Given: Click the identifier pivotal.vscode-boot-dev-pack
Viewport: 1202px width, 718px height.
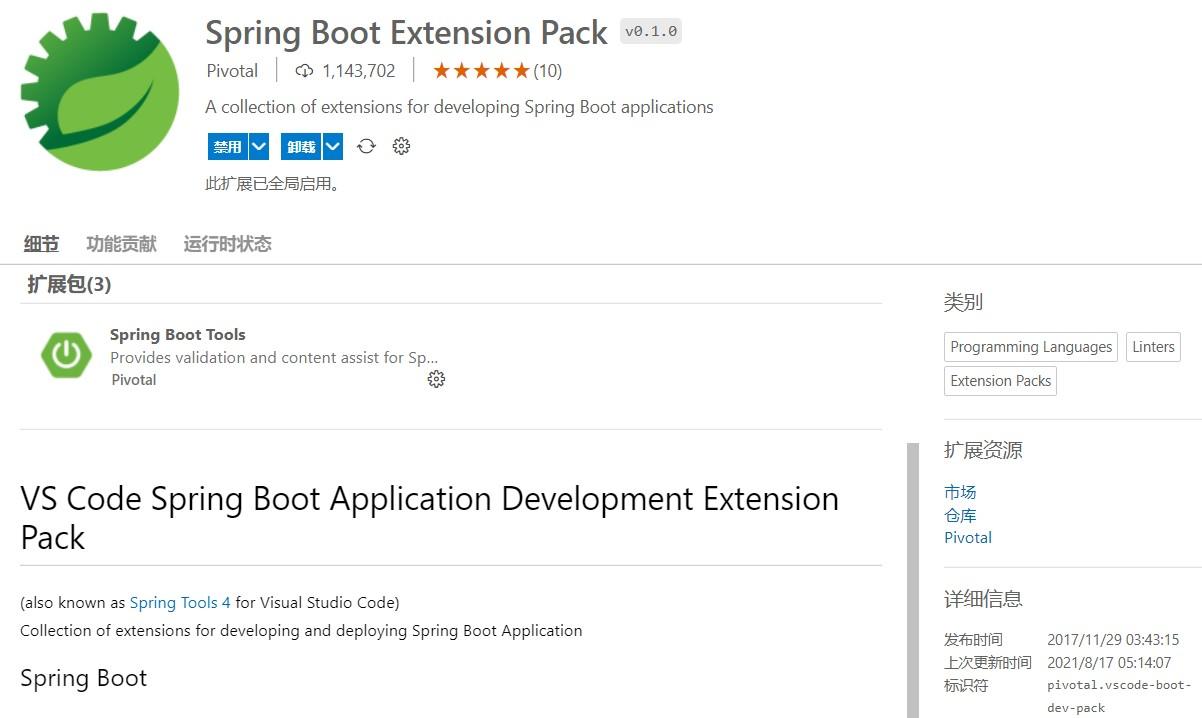Looking at the screenshot, I should [1119, 696].
